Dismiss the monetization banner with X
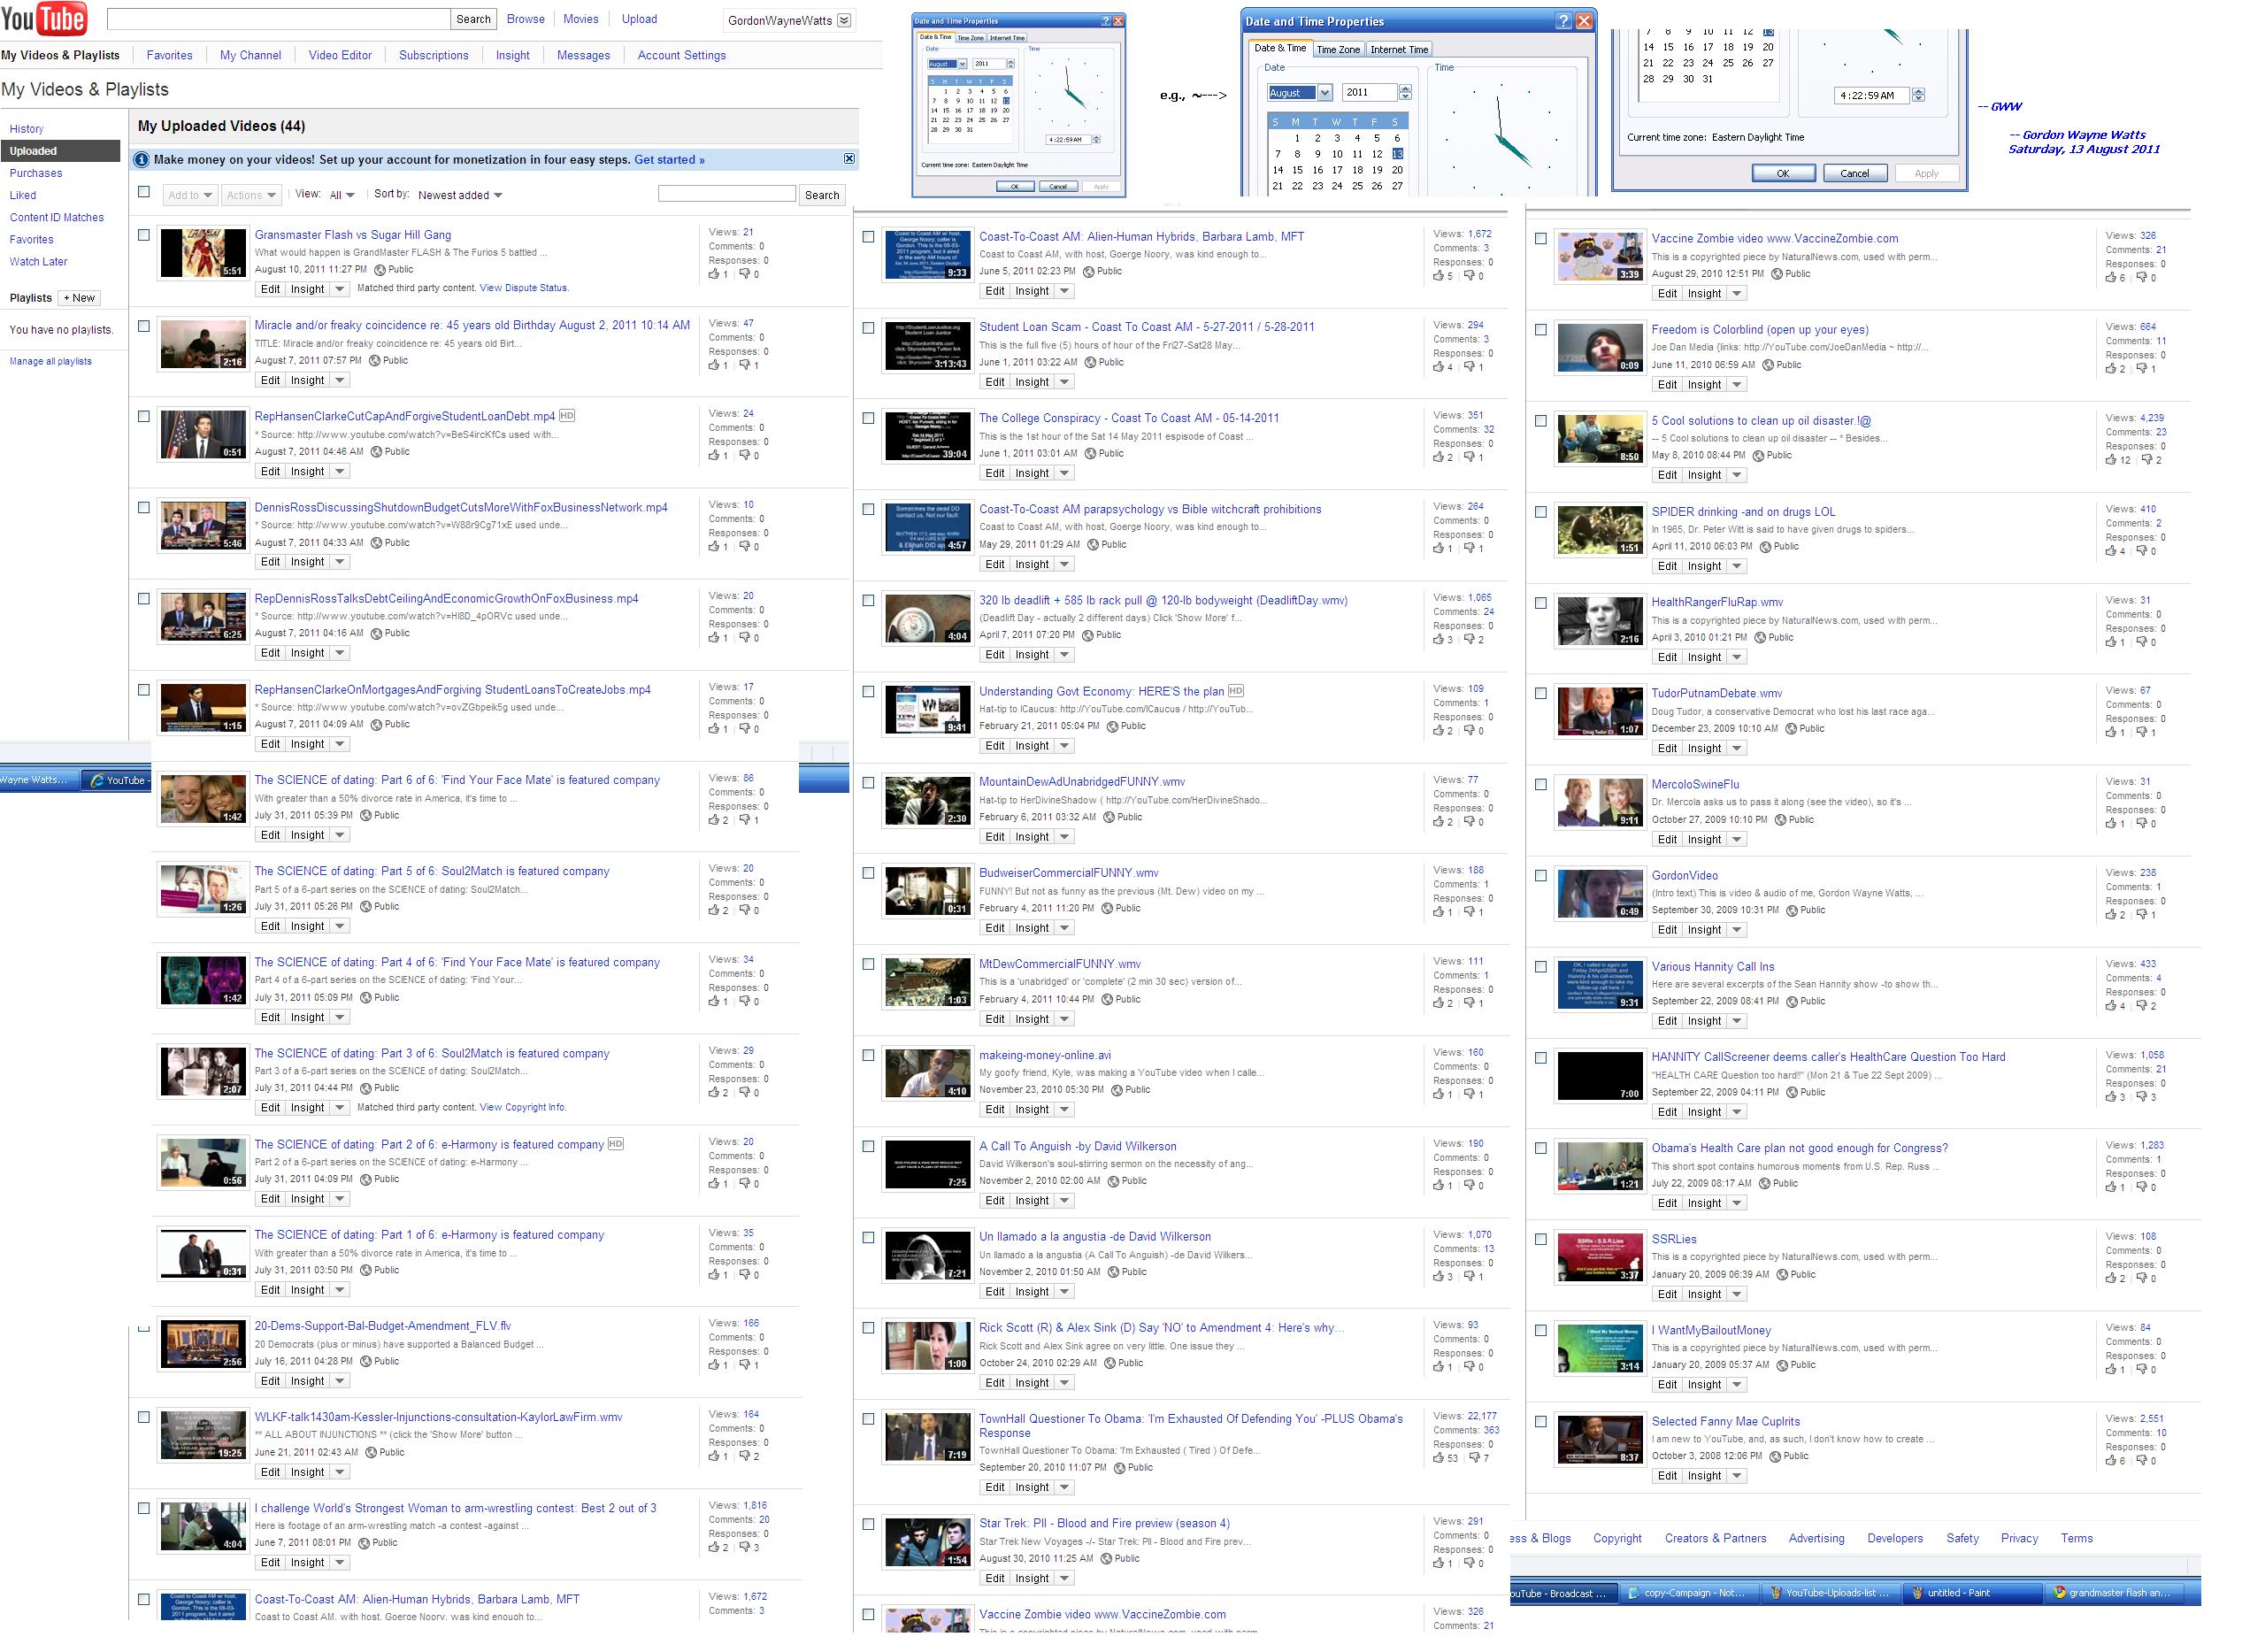 849,159
